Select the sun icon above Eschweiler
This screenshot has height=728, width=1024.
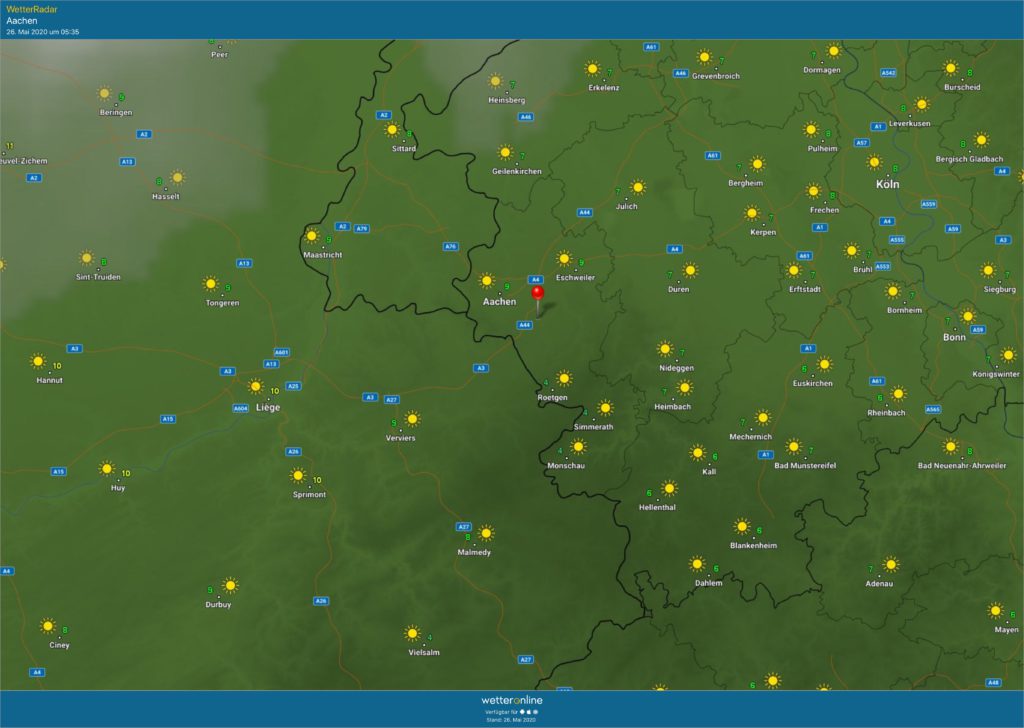pos(564,259)
